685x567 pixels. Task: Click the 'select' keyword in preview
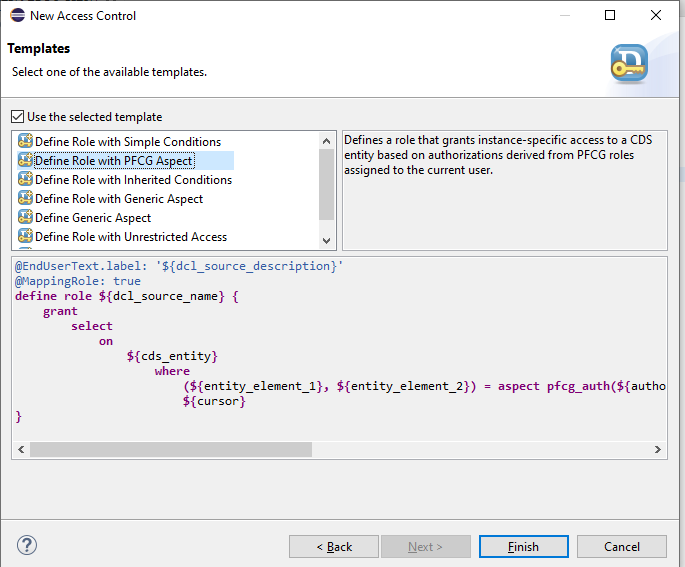tap(92, 326)
